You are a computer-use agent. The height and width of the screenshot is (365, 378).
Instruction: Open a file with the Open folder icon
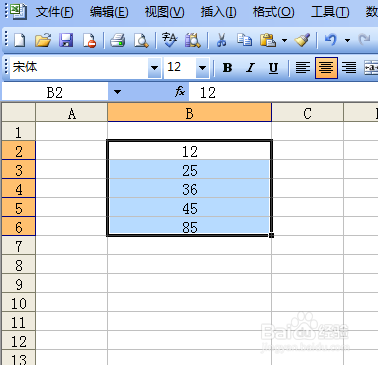[x=43, y=40]
